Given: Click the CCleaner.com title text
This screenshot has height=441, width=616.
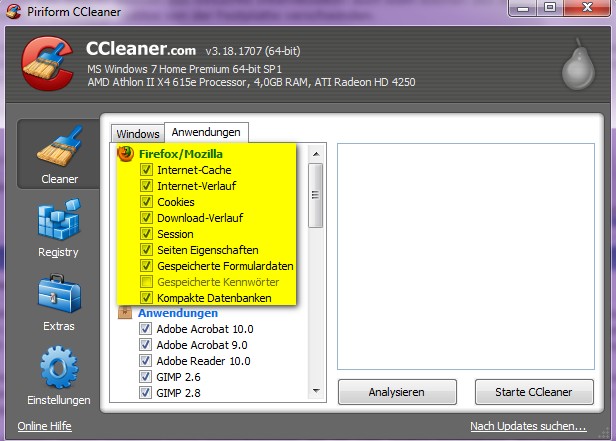Looking at the screenshot, I should (141, 49).
